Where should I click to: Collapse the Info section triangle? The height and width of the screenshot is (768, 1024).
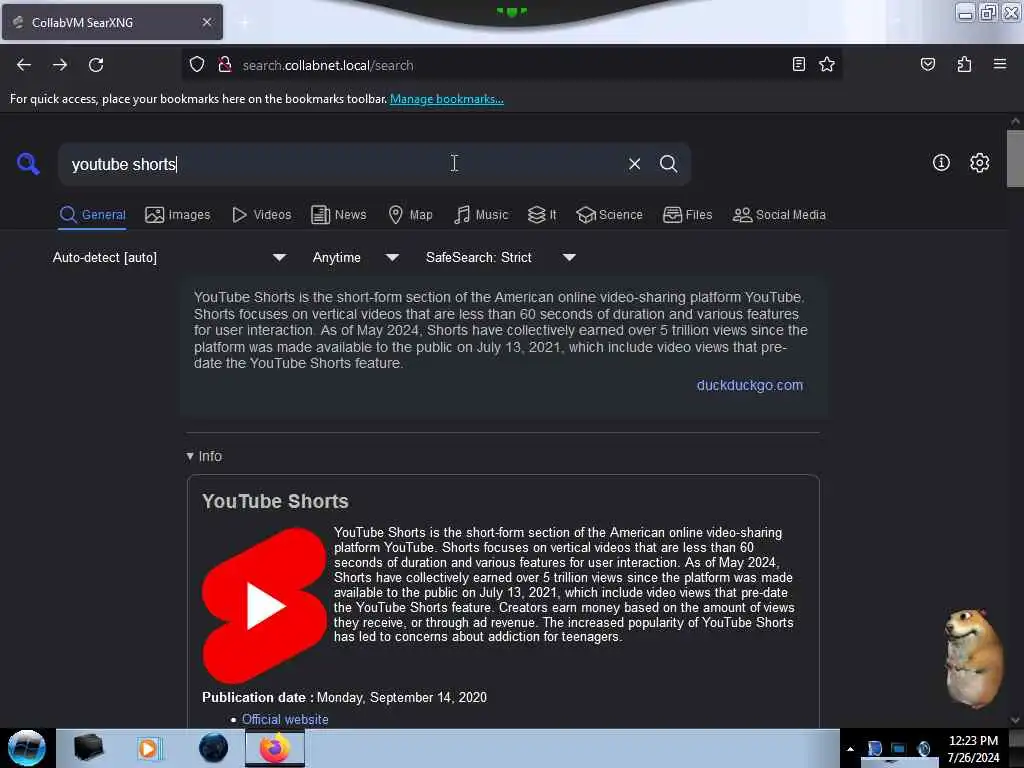[189, 456]
